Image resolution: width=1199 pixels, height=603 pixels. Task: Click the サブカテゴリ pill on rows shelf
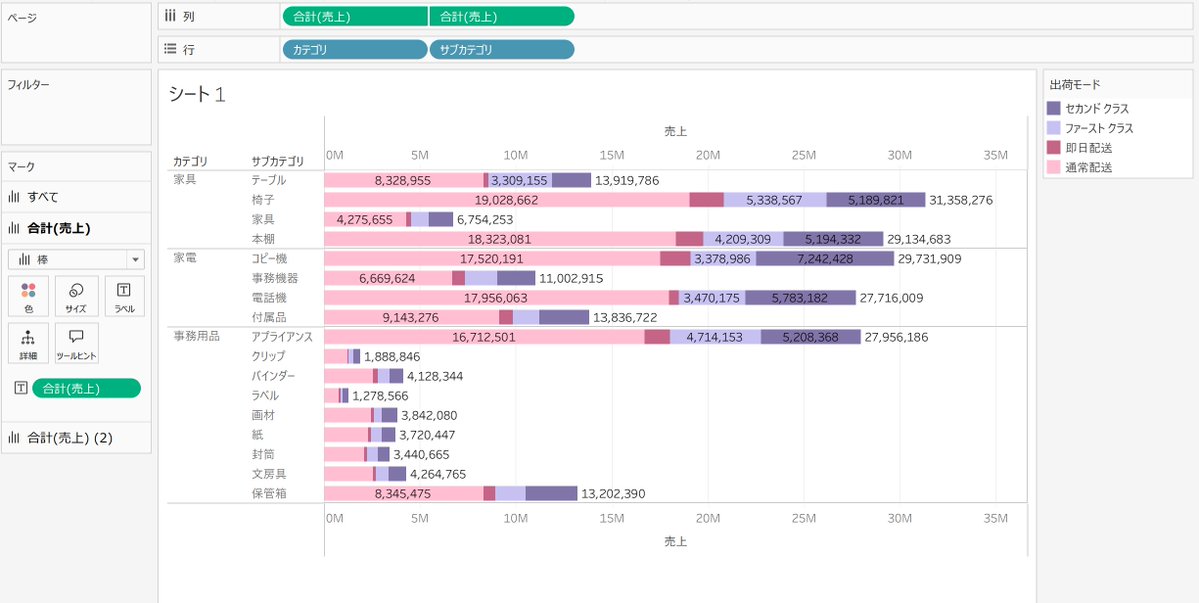pos(502,50)
